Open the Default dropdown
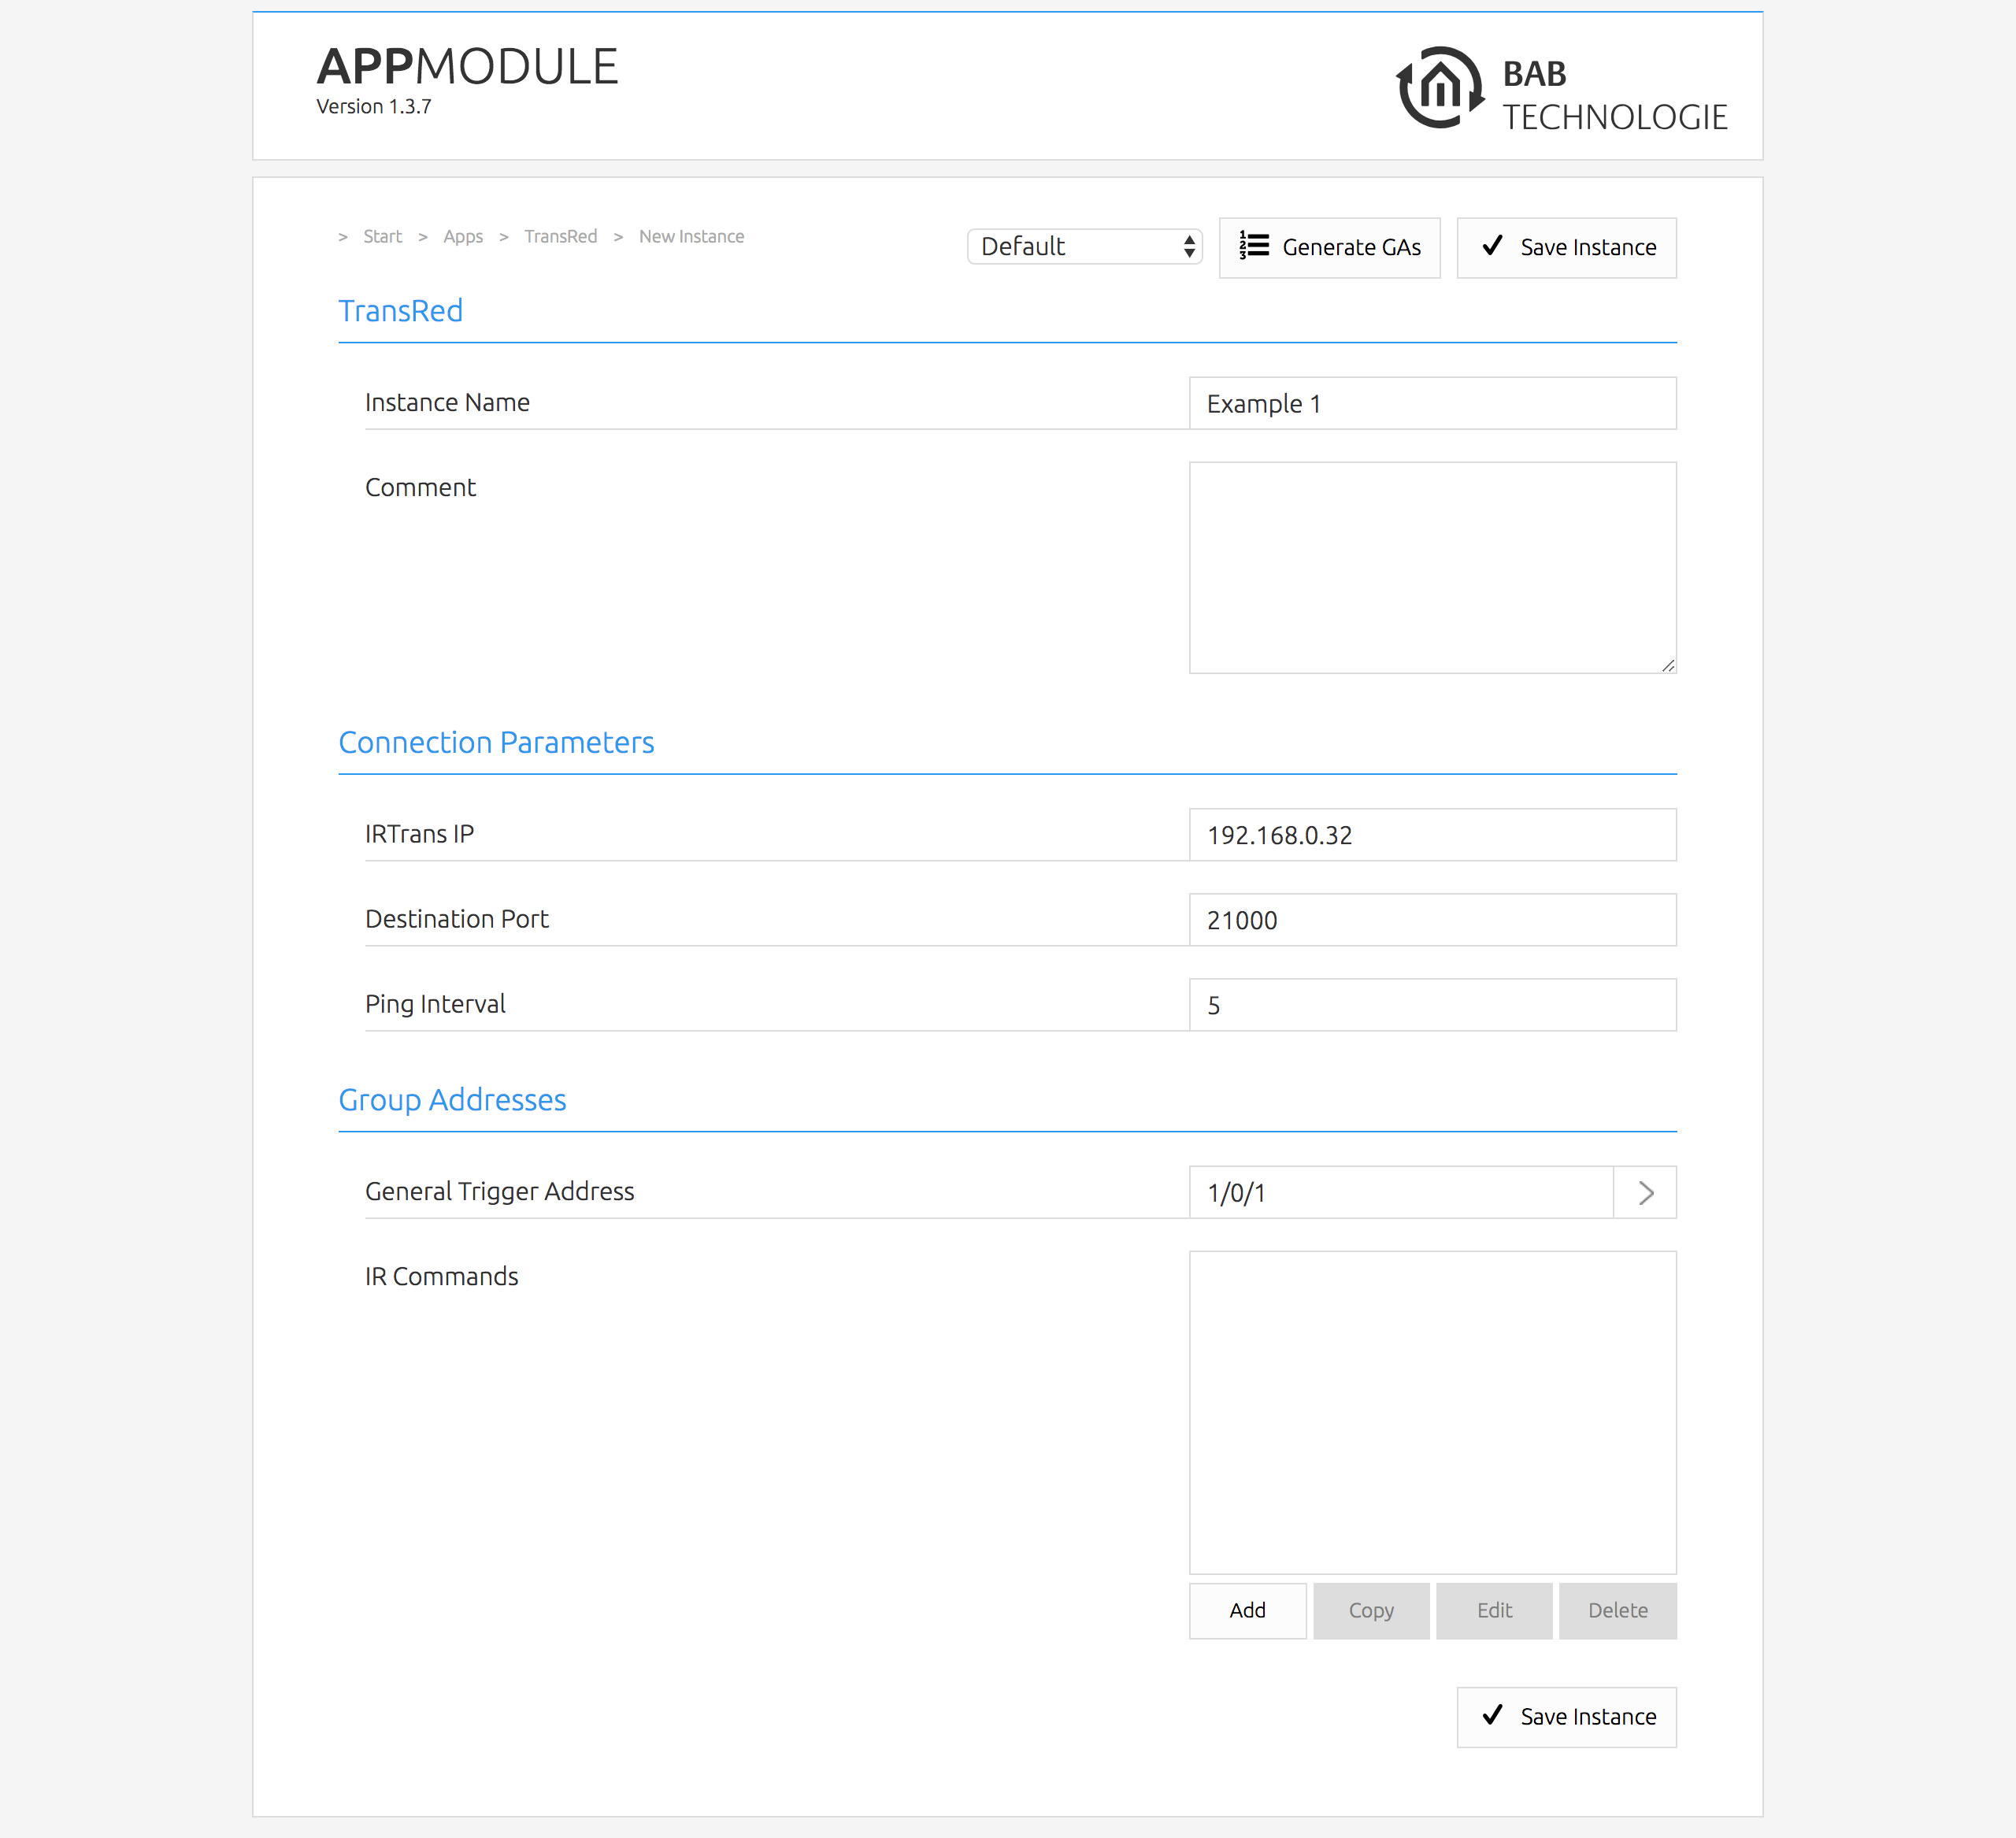2016x1838 pixels. 1085,246
